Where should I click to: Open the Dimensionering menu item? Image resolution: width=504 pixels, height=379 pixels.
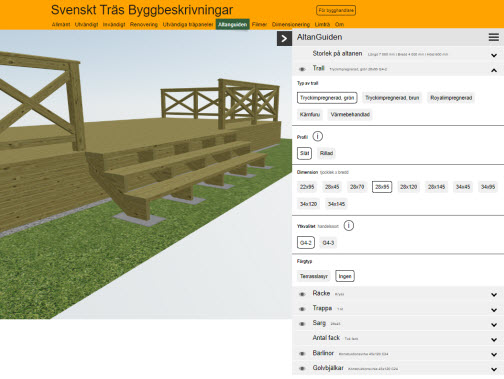point(291,24)
